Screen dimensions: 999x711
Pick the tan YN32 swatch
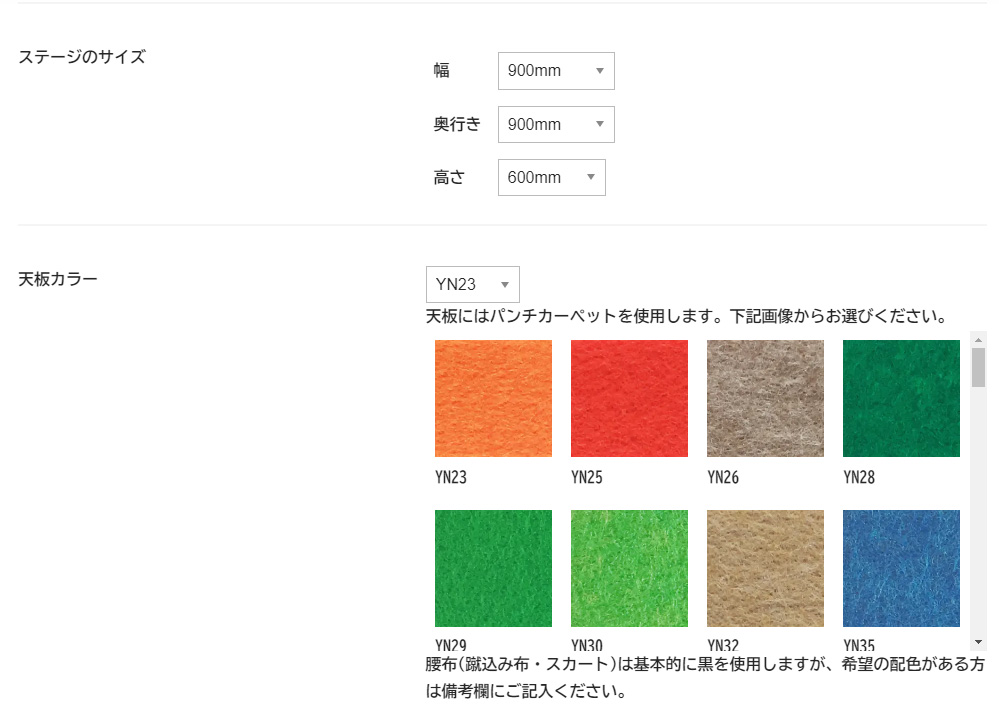coord(765,568)
